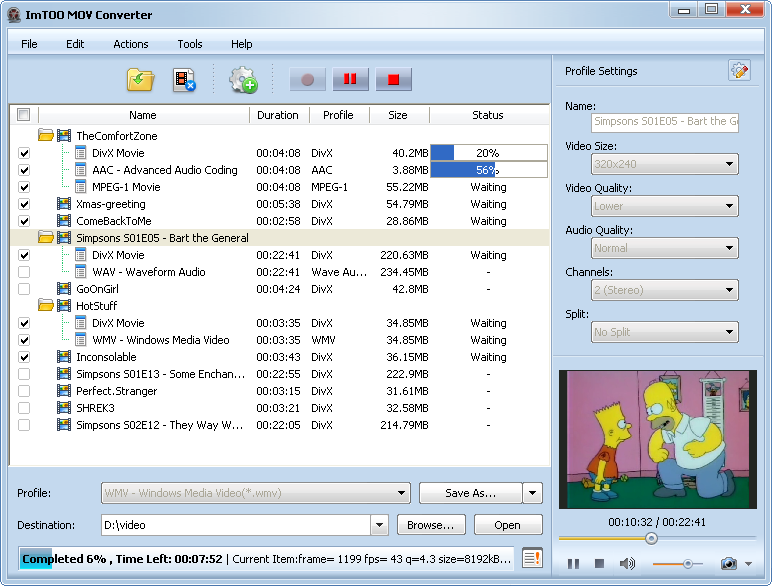
Task: Check the GoOnGirl checkbox
Action: tap(24, 289)
